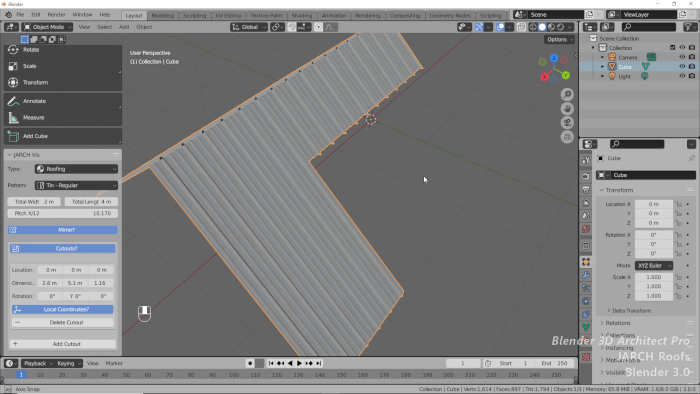Toggle X-ray view icon
The image size is (700, 394).
coord(521,27)
